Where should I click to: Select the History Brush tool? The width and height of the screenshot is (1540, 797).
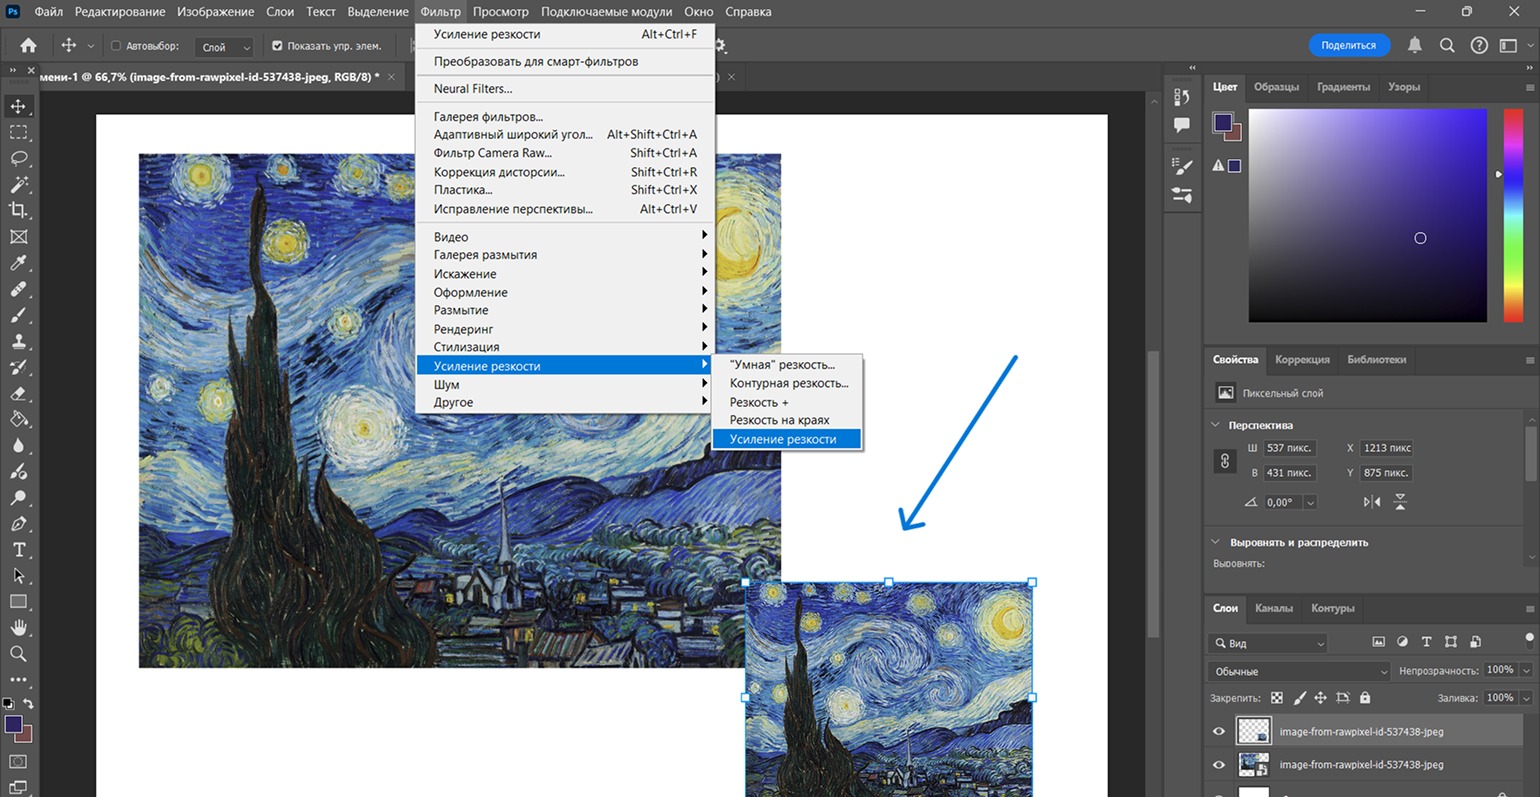18,367
